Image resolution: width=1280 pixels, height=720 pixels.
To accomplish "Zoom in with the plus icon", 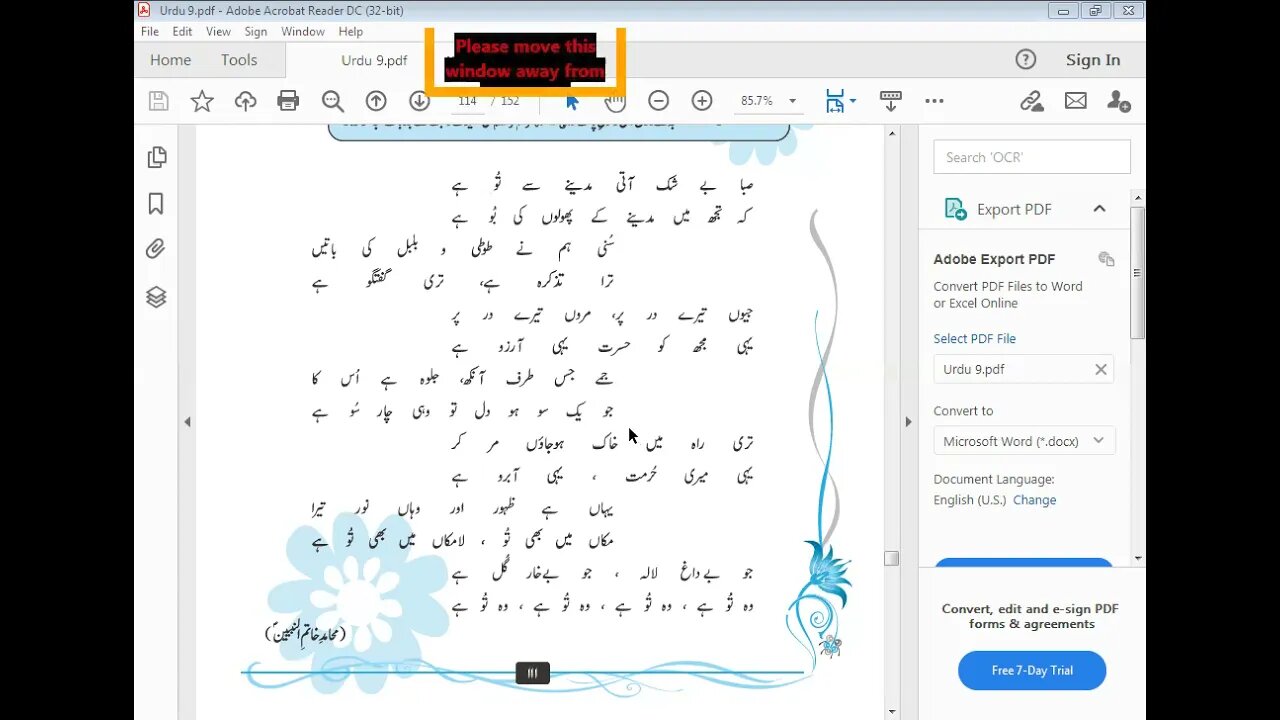I will click(x=702, y=101).
